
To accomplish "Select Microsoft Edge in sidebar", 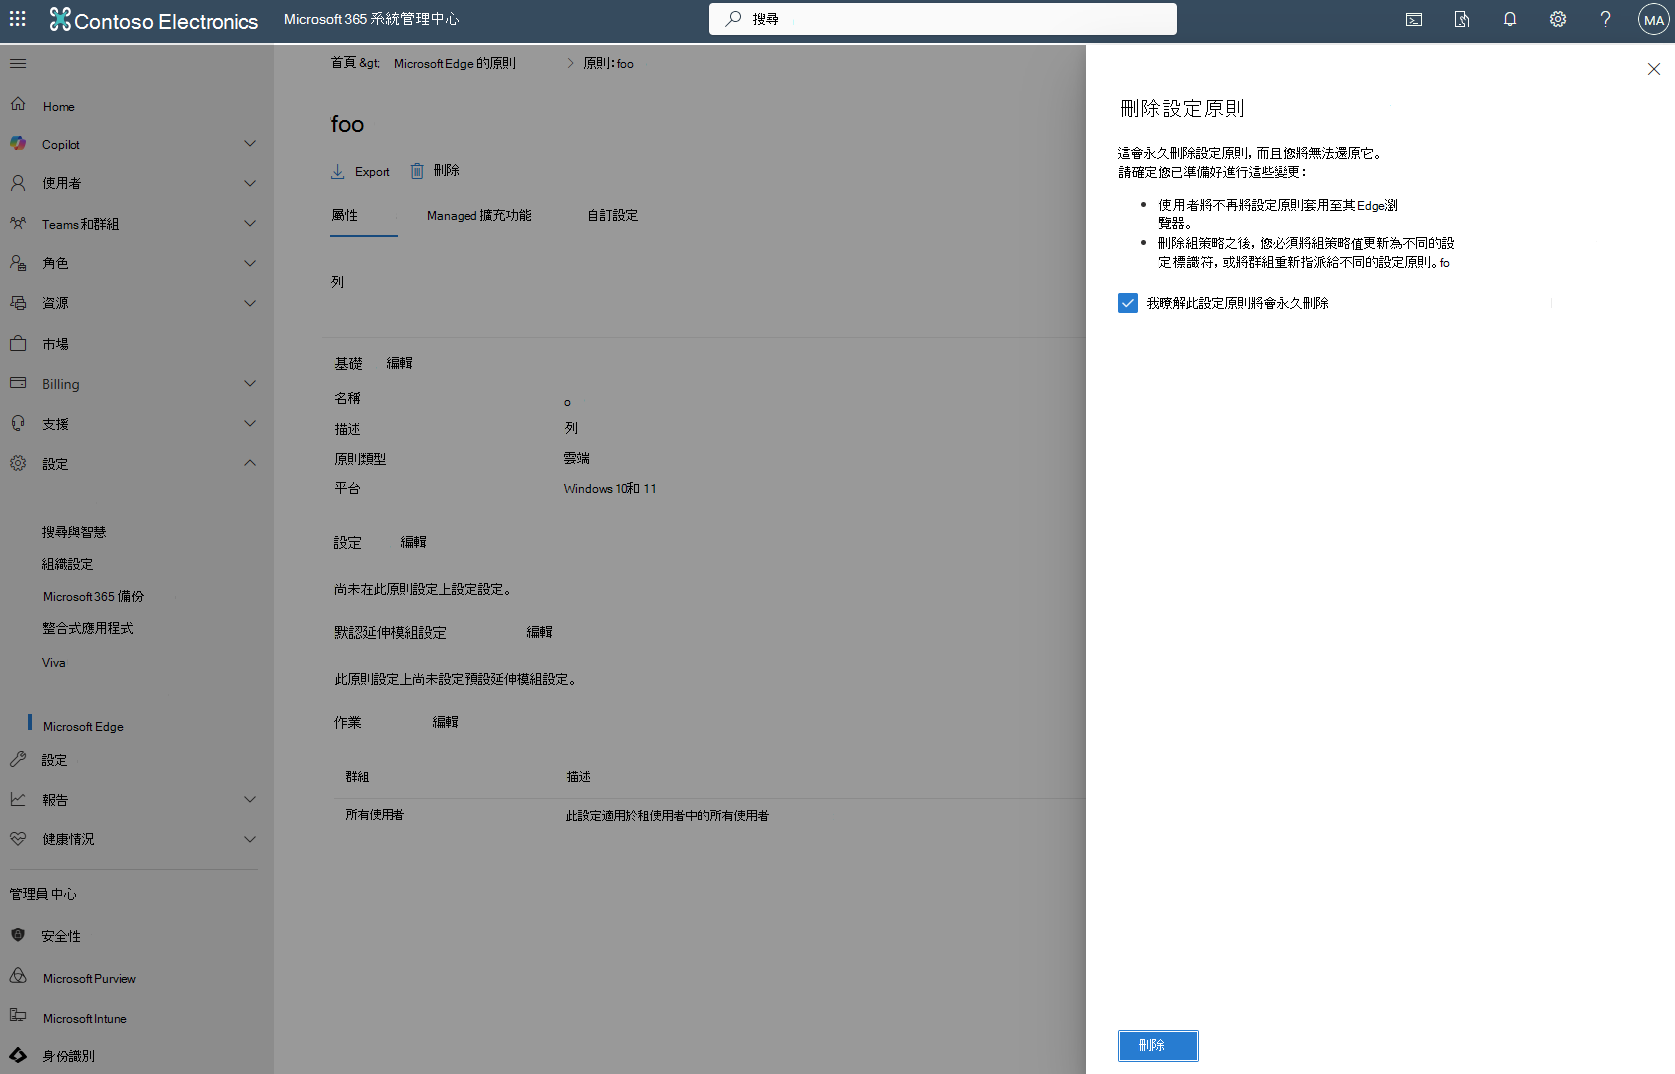I will pyautogui.click(x=83, y=727).
